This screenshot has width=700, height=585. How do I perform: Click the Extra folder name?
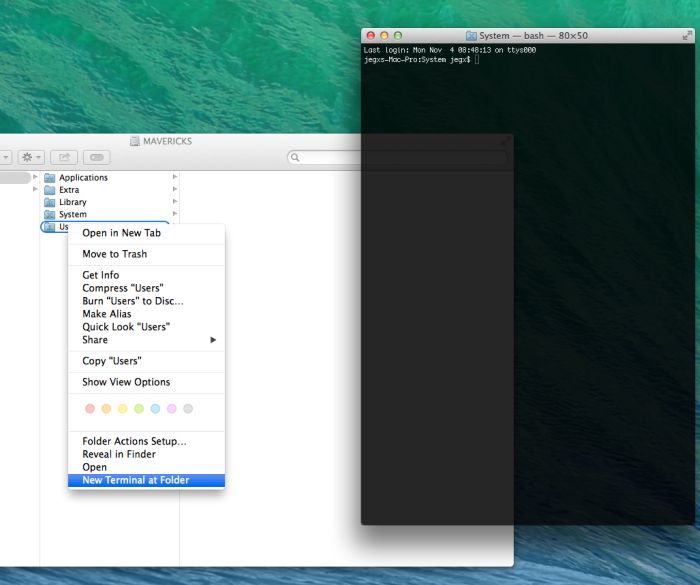[x=69, y=190]
